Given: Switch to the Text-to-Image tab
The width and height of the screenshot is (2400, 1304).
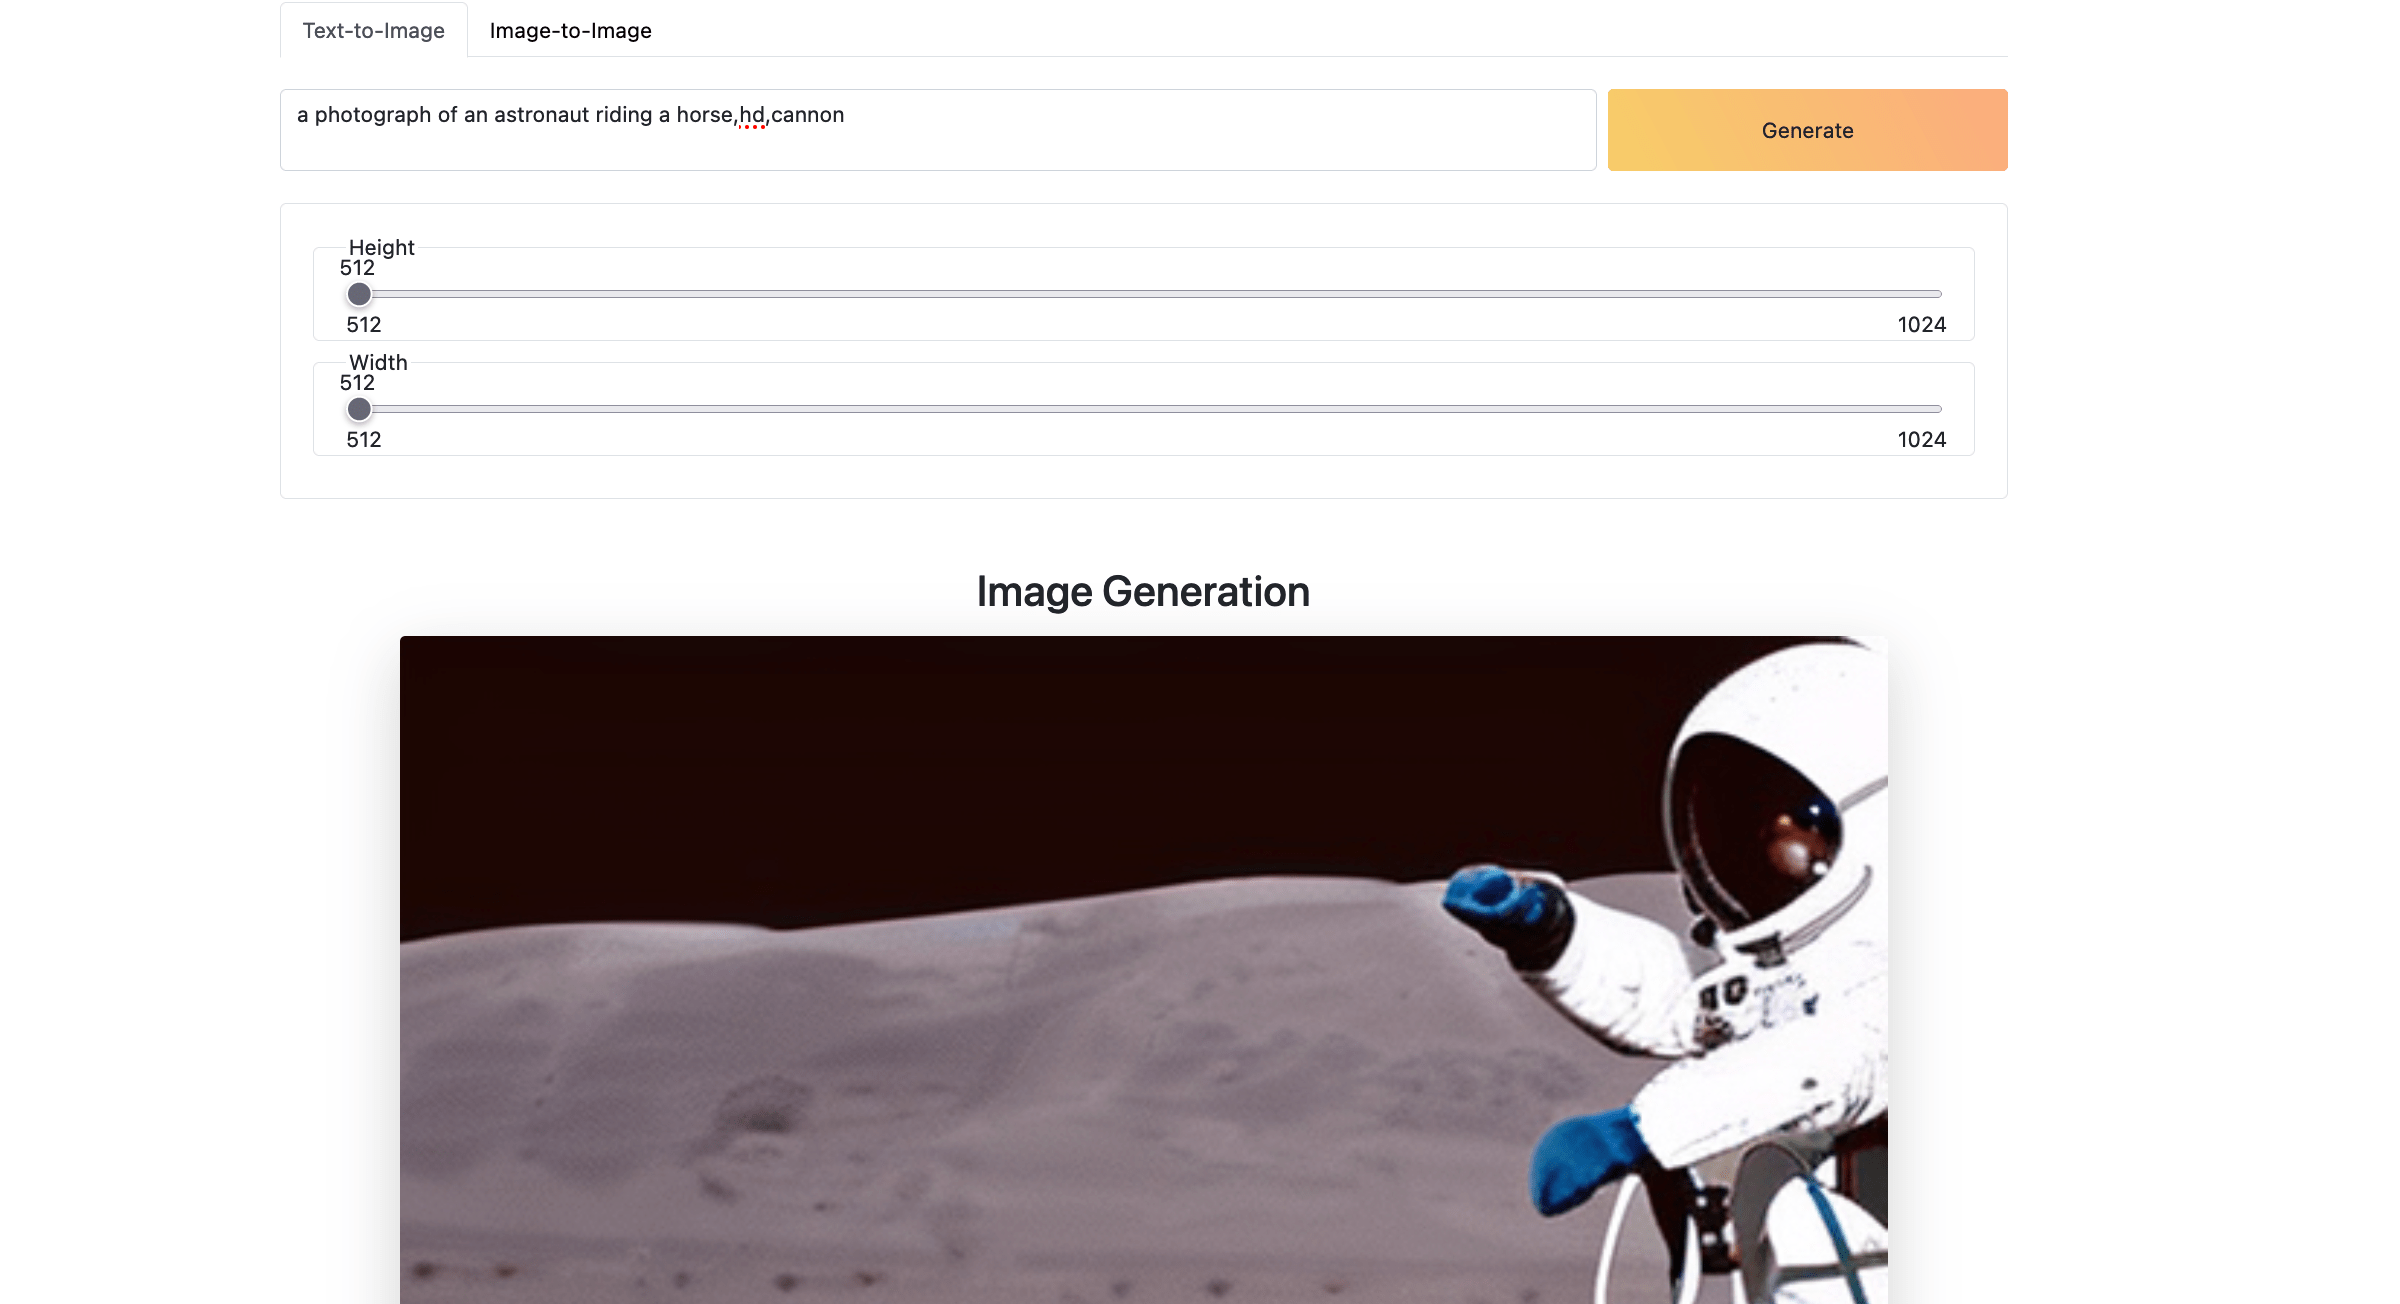Looking at the screenshot, I should 373,31.
